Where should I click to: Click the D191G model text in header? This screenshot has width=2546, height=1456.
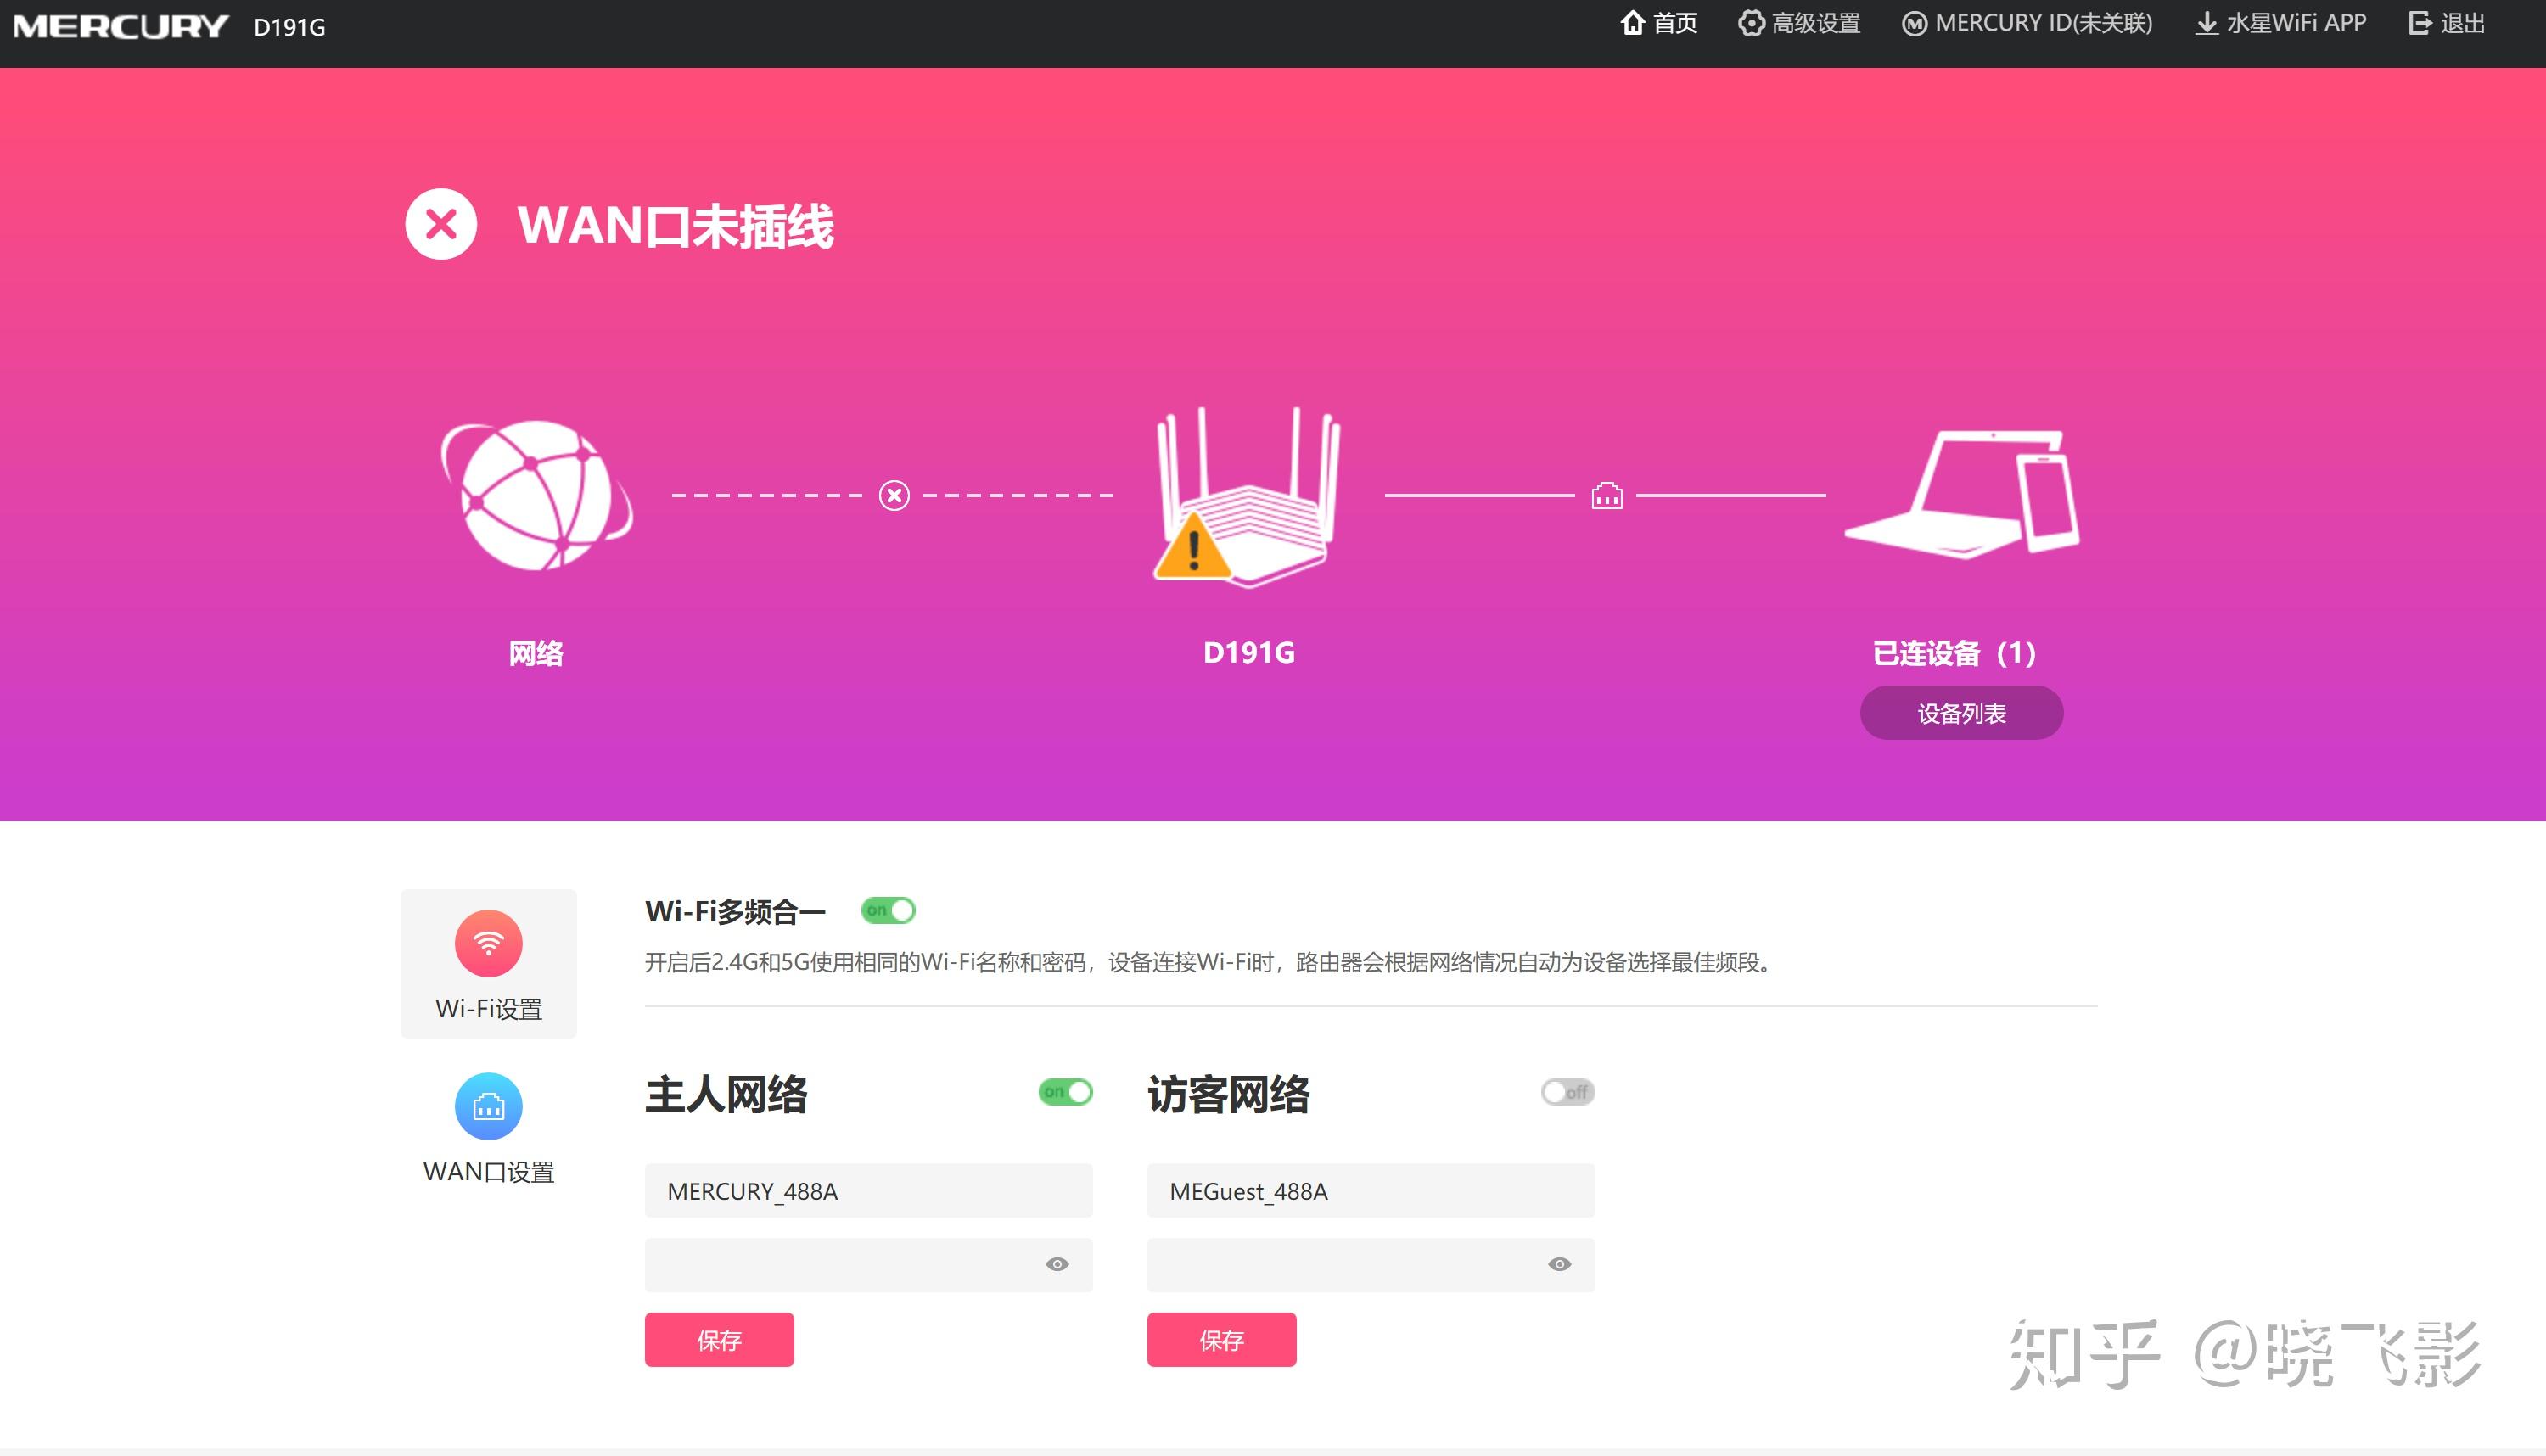289,27
